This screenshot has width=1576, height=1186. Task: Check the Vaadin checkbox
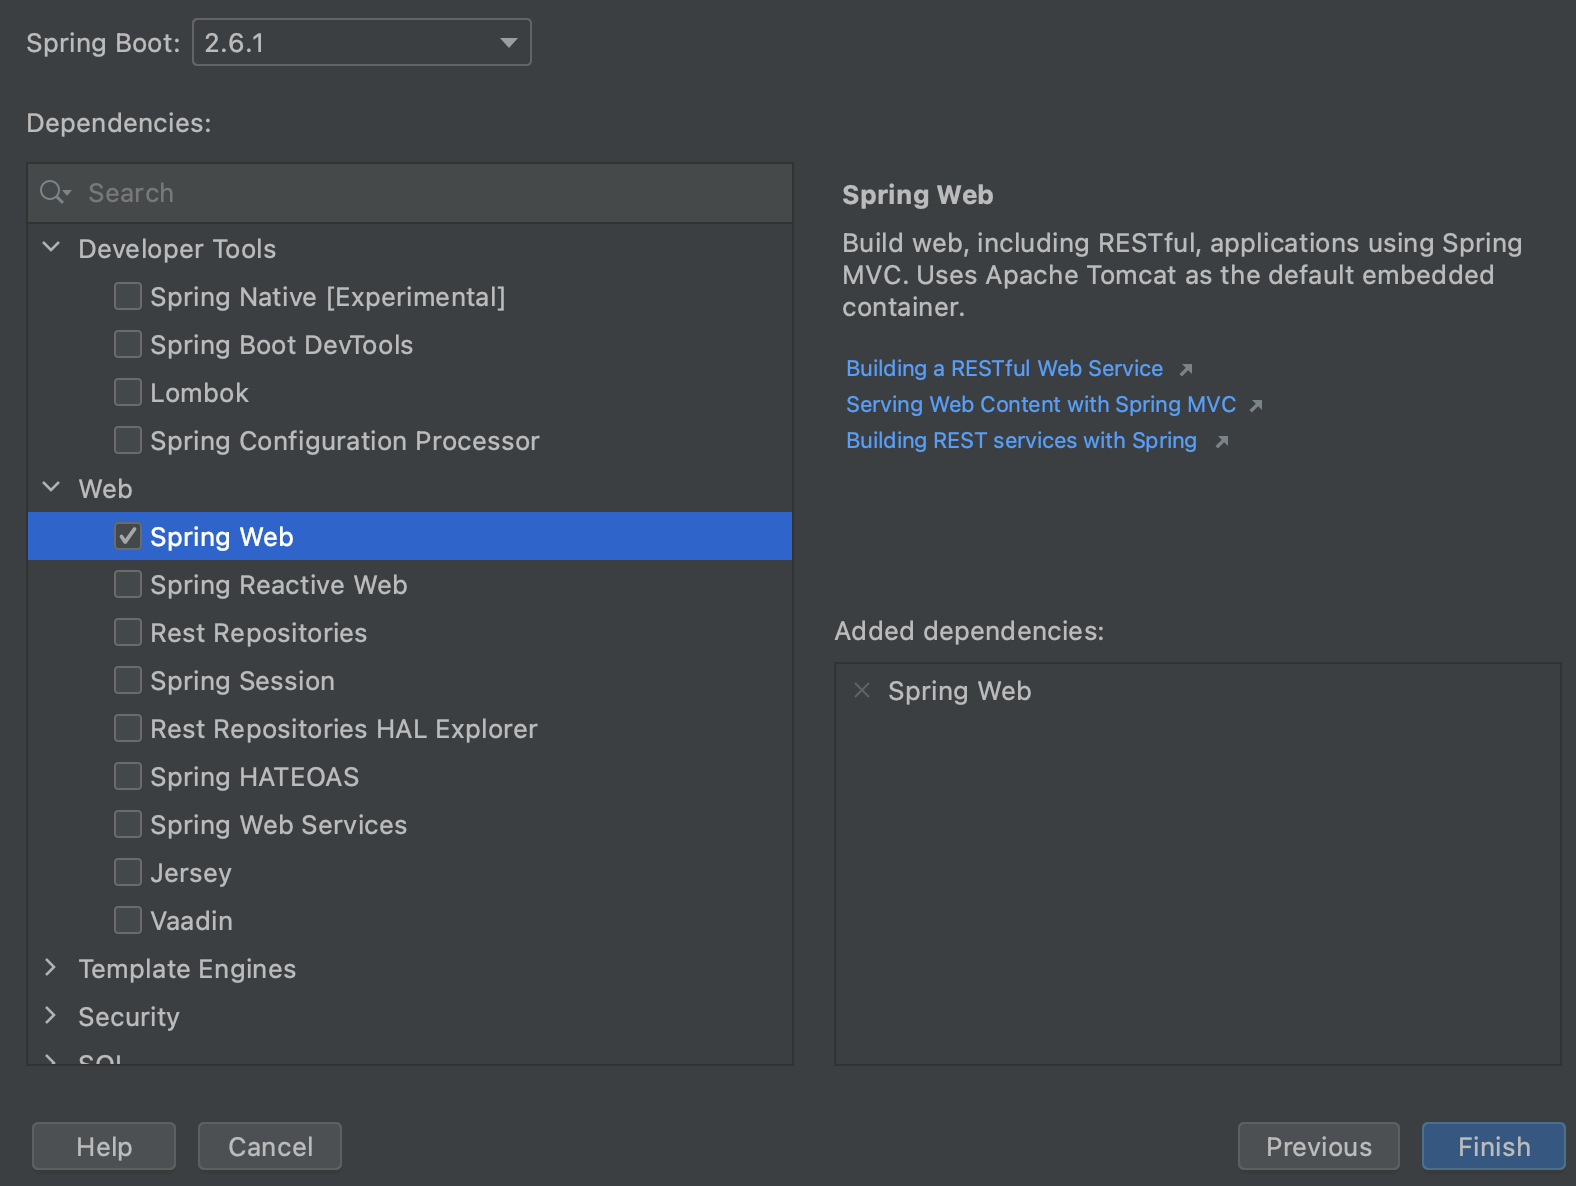[128, 920]
